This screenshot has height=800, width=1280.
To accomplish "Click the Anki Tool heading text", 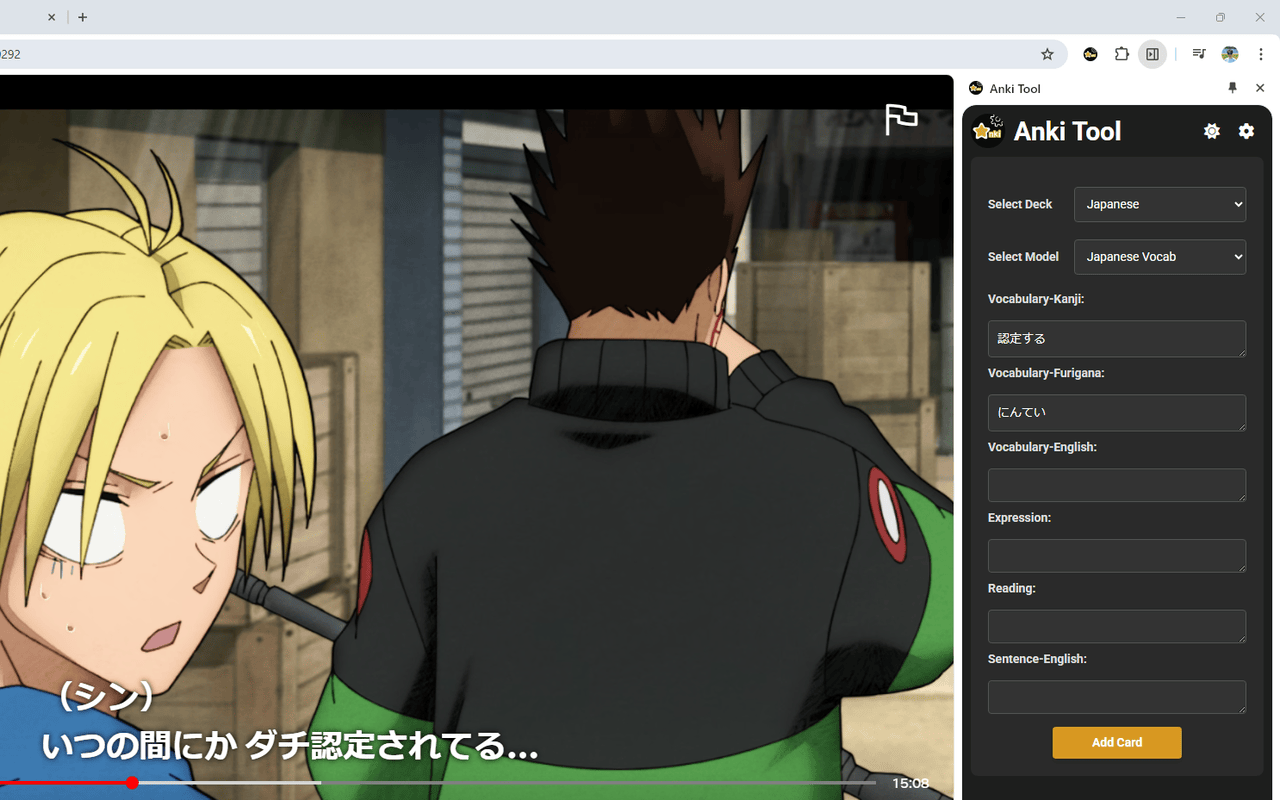I will pos(1067,131).
